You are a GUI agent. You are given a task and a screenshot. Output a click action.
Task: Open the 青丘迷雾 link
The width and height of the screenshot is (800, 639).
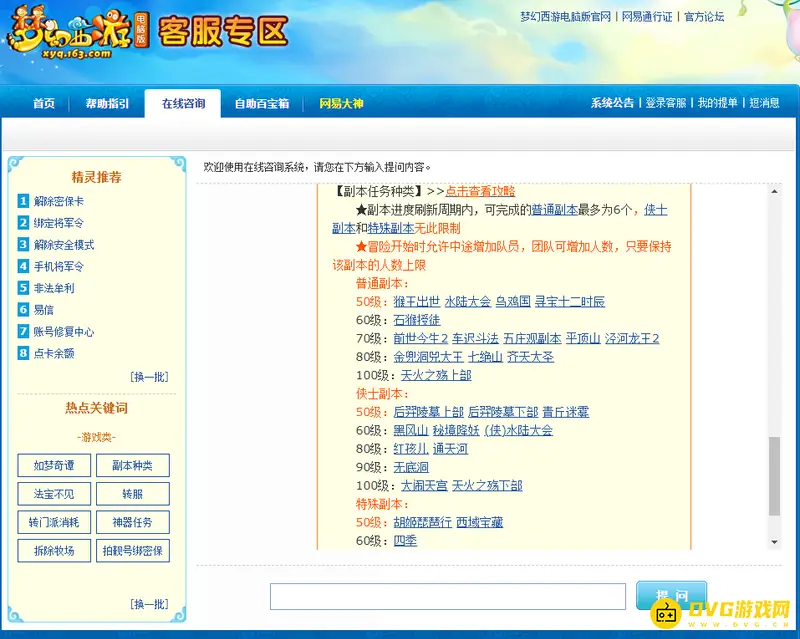point(566,412)
